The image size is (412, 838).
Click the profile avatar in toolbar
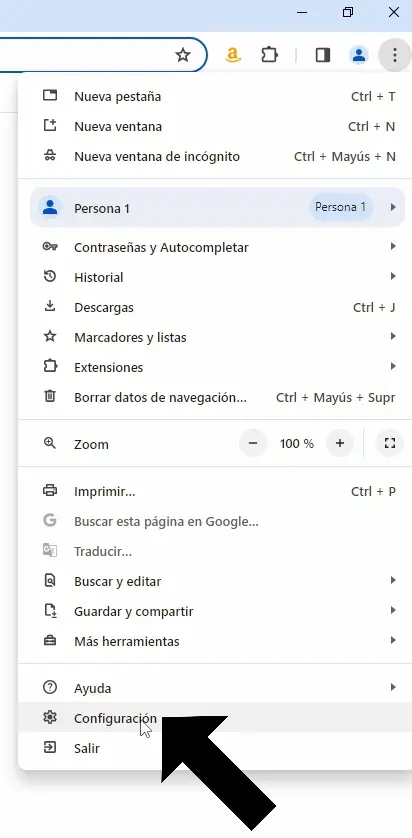[x=359, y=55]
